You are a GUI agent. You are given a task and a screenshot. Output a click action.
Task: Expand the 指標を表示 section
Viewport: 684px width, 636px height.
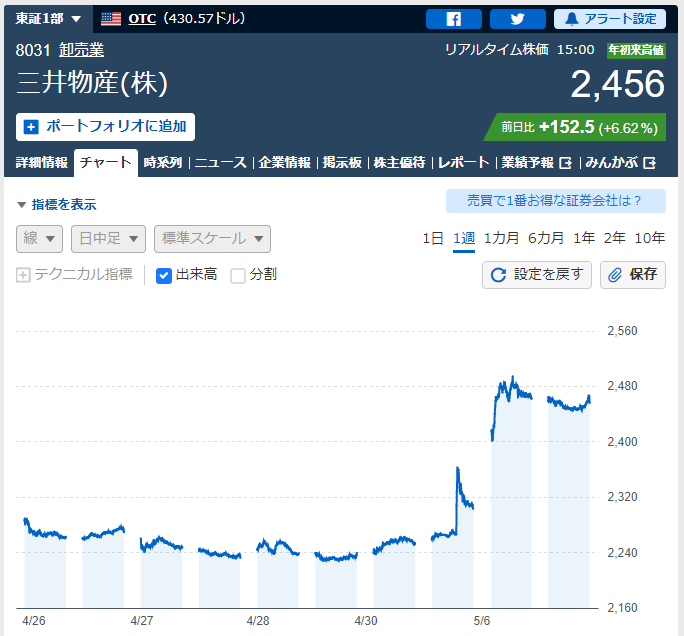pyautogui.click(x=57, y=204)
